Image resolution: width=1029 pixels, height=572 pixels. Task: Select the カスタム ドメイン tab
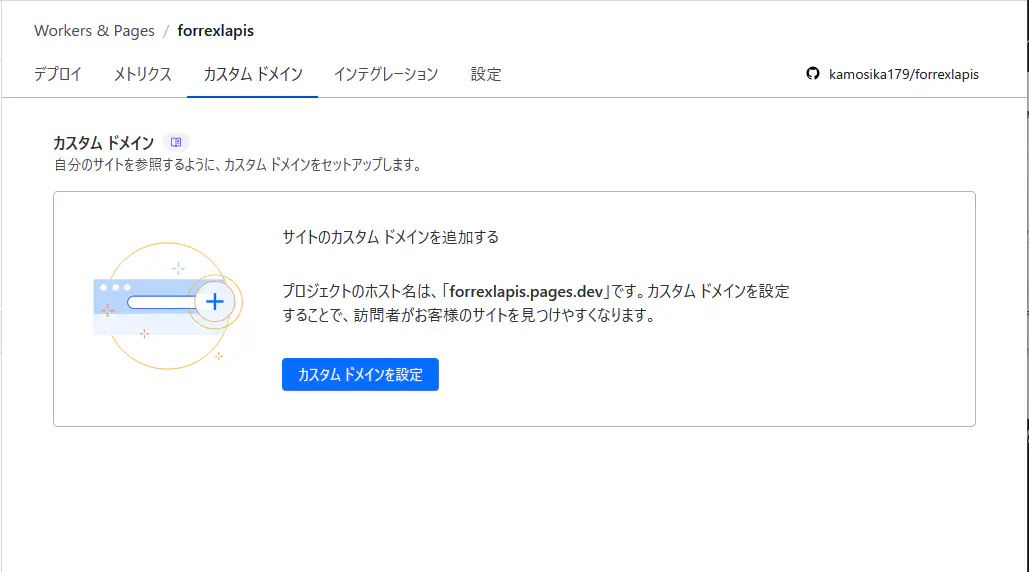click(252, 74)
